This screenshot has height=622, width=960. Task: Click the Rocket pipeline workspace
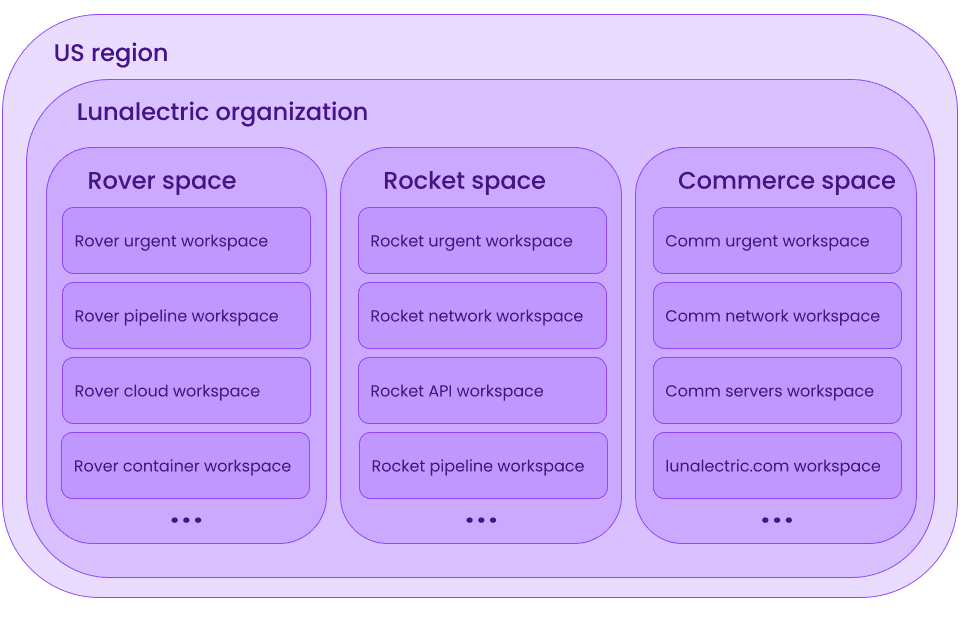(482, 465)
